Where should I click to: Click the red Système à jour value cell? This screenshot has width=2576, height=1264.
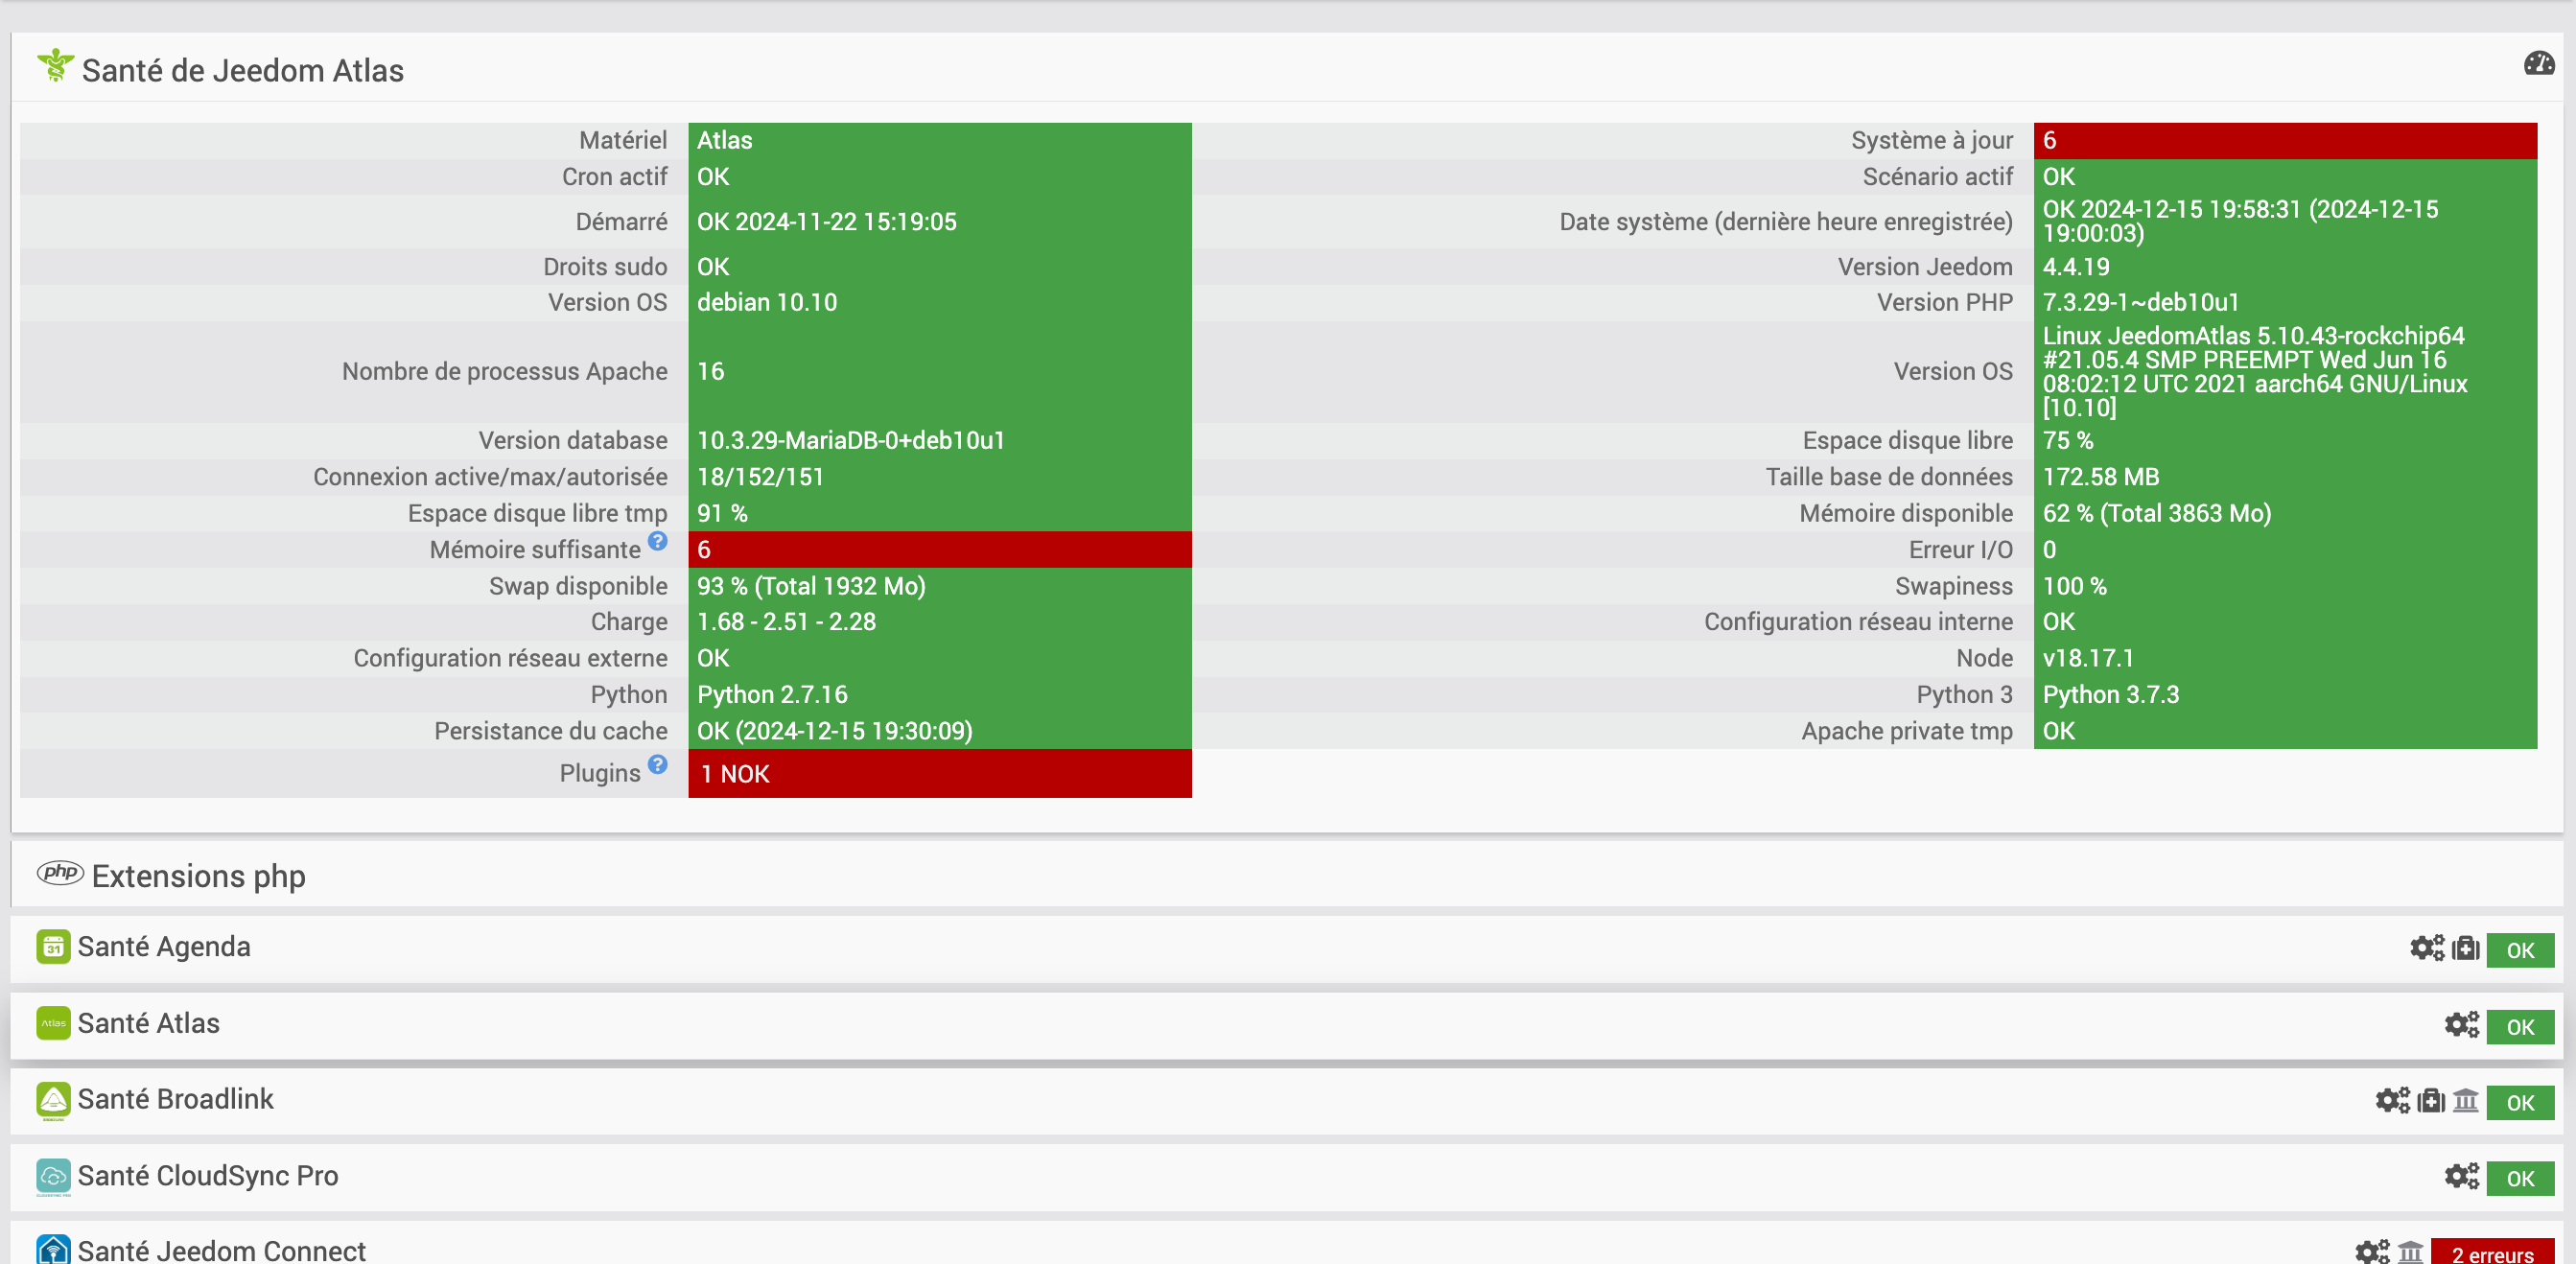point(2284,141)
